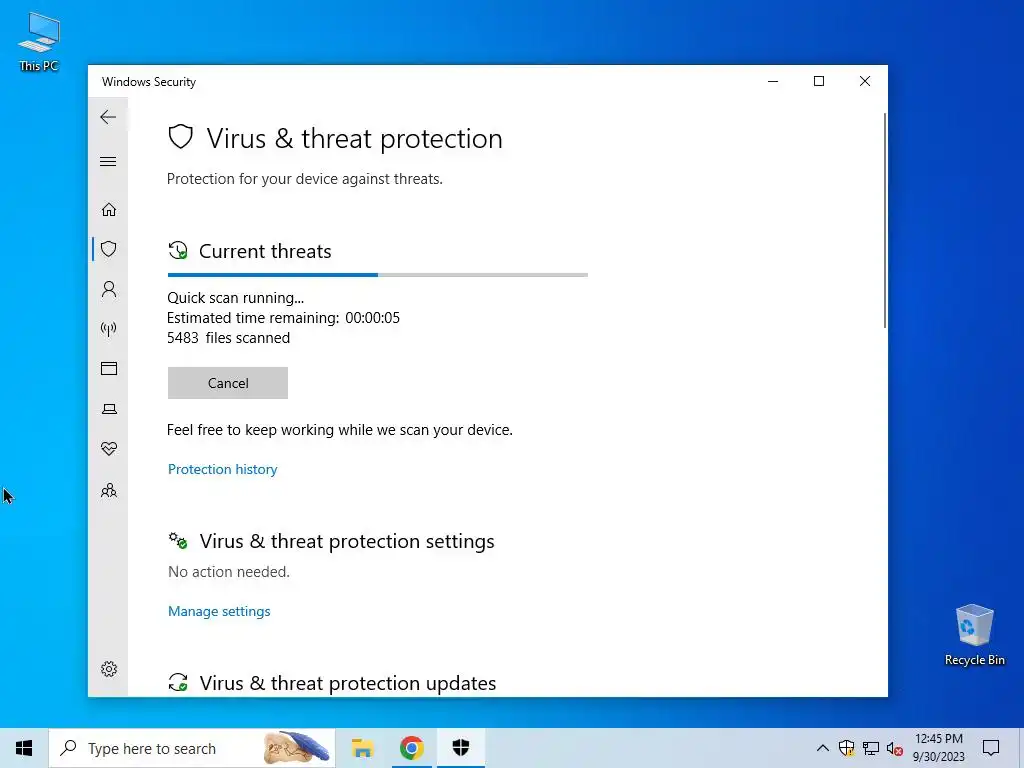Click the Windows Security tray icon
Viewport: 1024px width, 768px height.
pos(846,748)
